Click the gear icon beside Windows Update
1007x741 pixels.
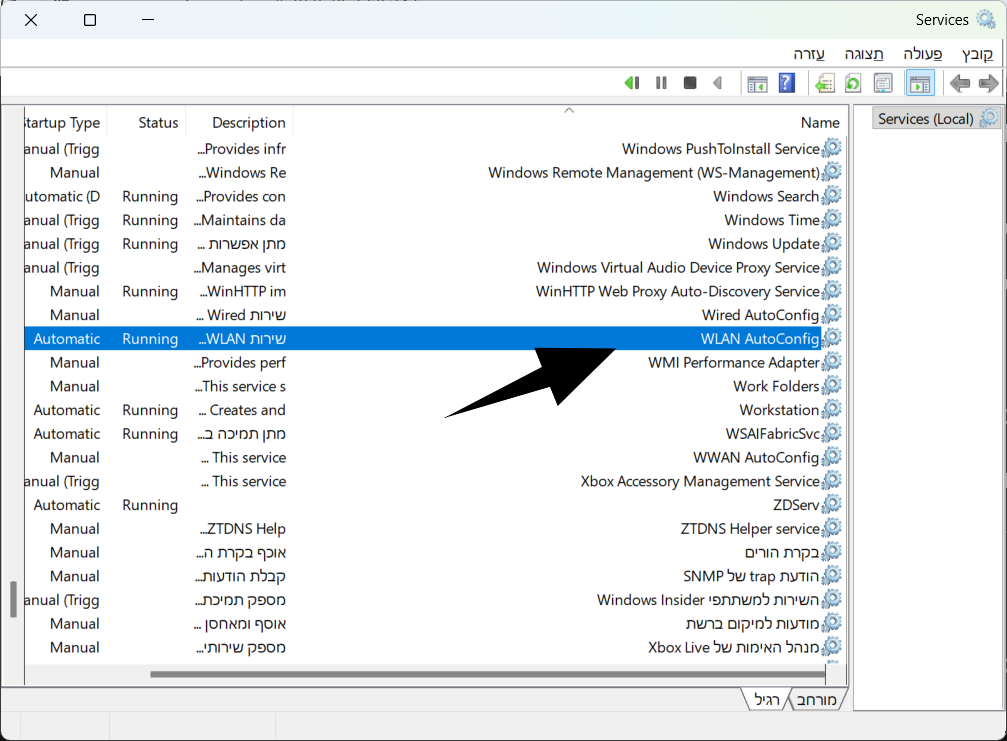point(831,244)
